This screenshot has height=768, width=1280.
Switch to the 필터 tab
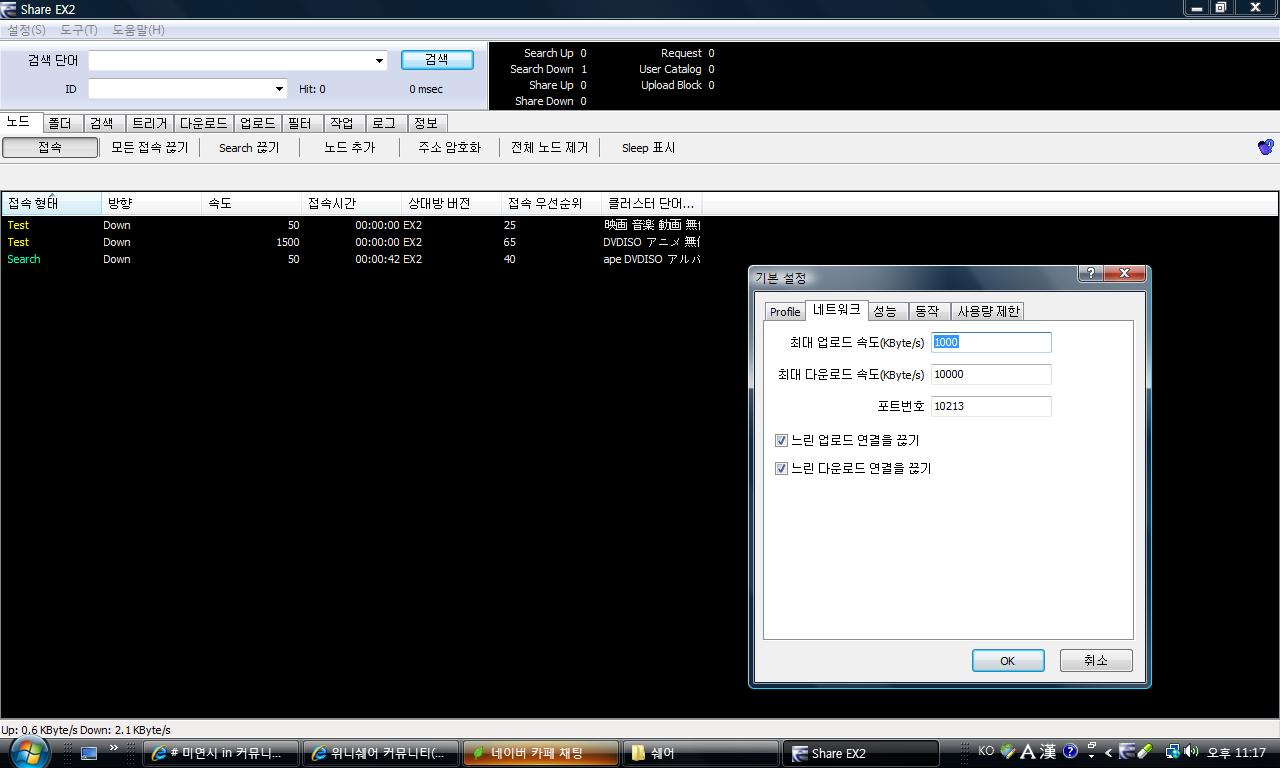point(300,123)
